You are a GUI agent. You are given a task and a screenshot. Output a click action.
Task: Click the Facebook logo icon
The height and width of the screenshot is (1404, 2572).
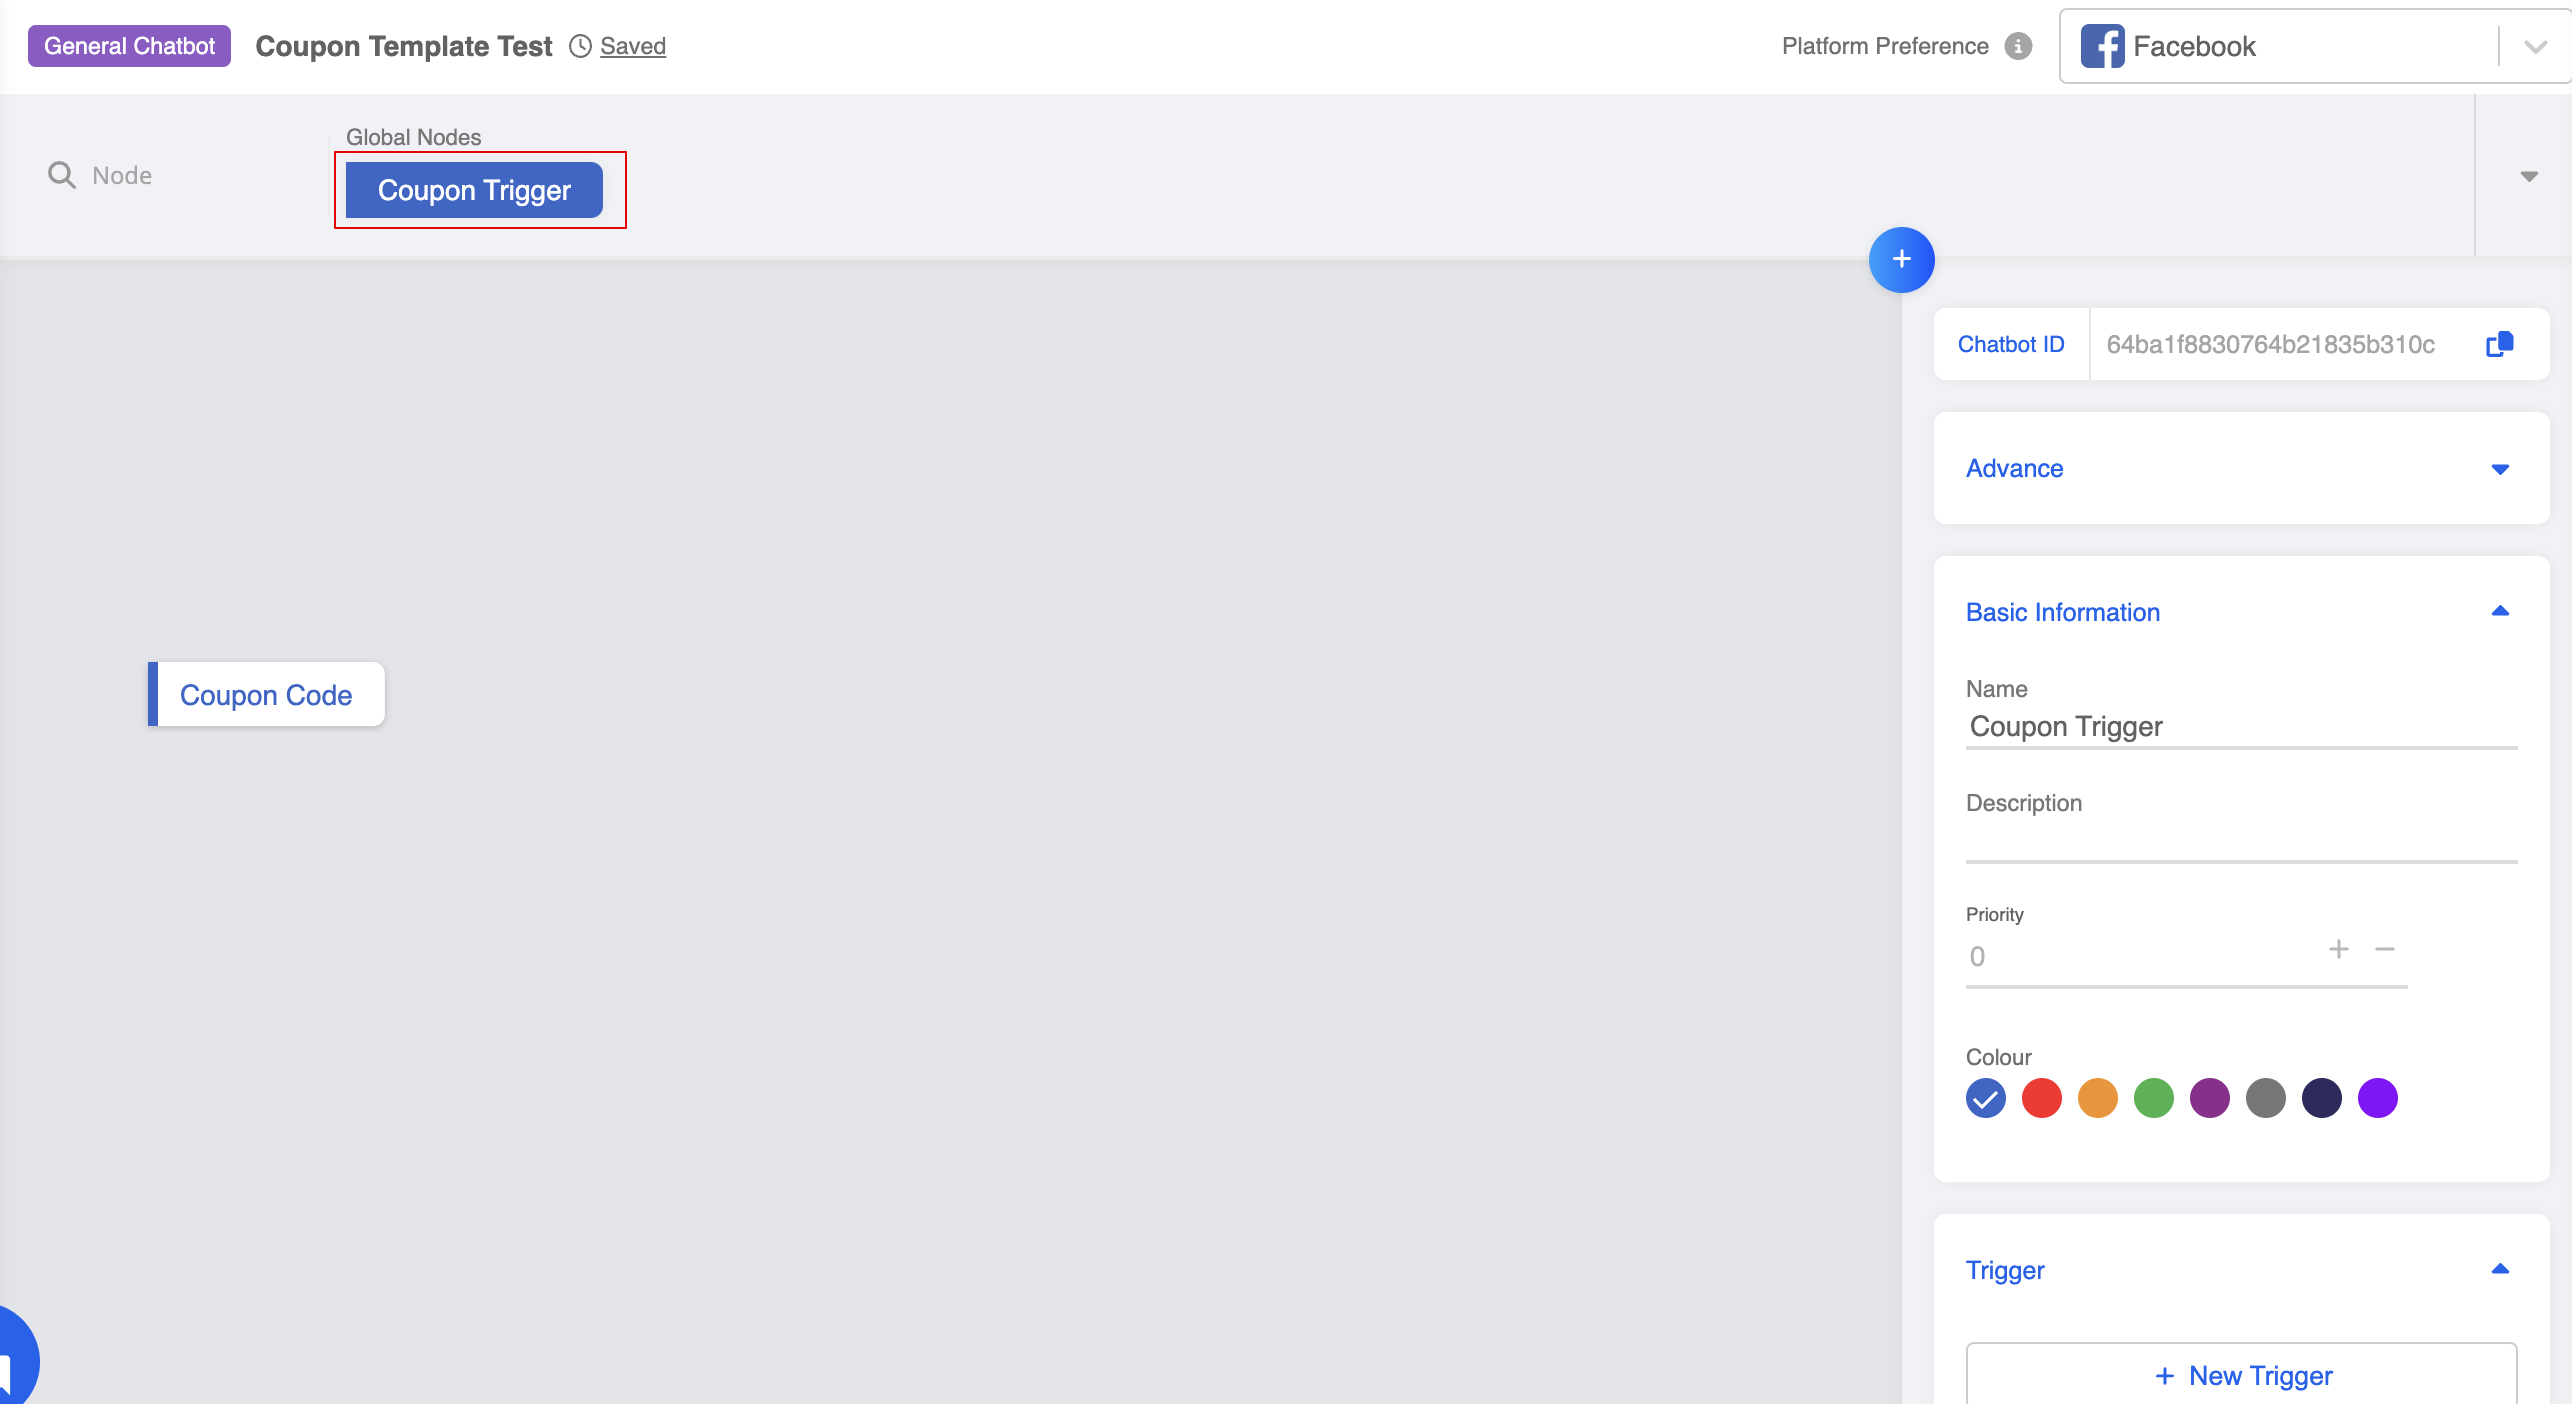coord(2102,46)
